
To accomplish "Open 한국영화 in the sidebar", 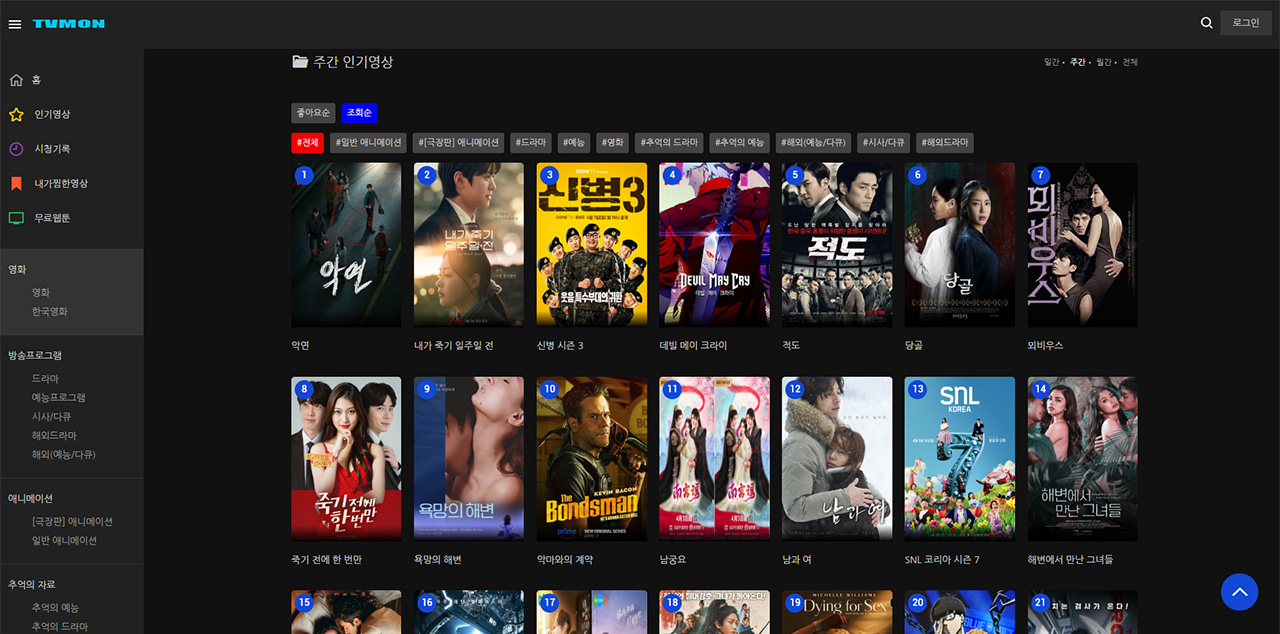I will tap(50, 312).
